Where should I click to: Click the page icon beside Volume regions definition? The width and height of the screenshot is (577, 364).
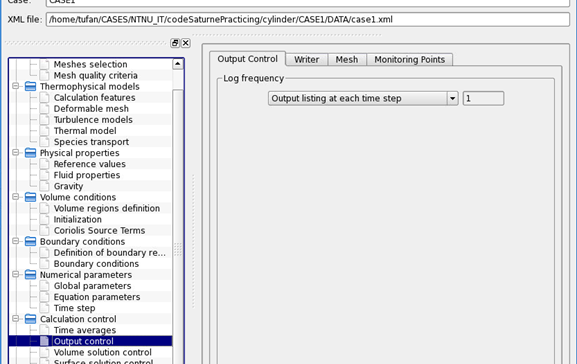(44, 208)
